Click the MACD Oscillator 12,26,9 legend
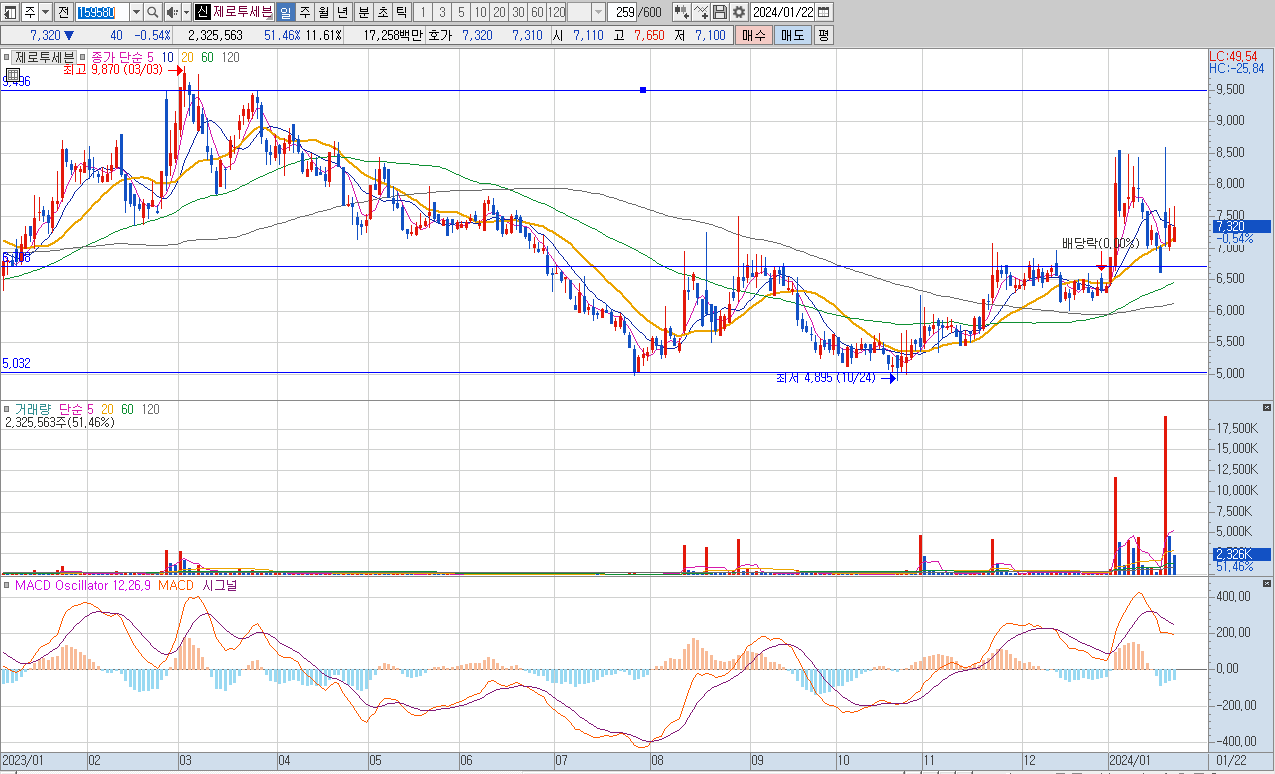 click(82, 585)
